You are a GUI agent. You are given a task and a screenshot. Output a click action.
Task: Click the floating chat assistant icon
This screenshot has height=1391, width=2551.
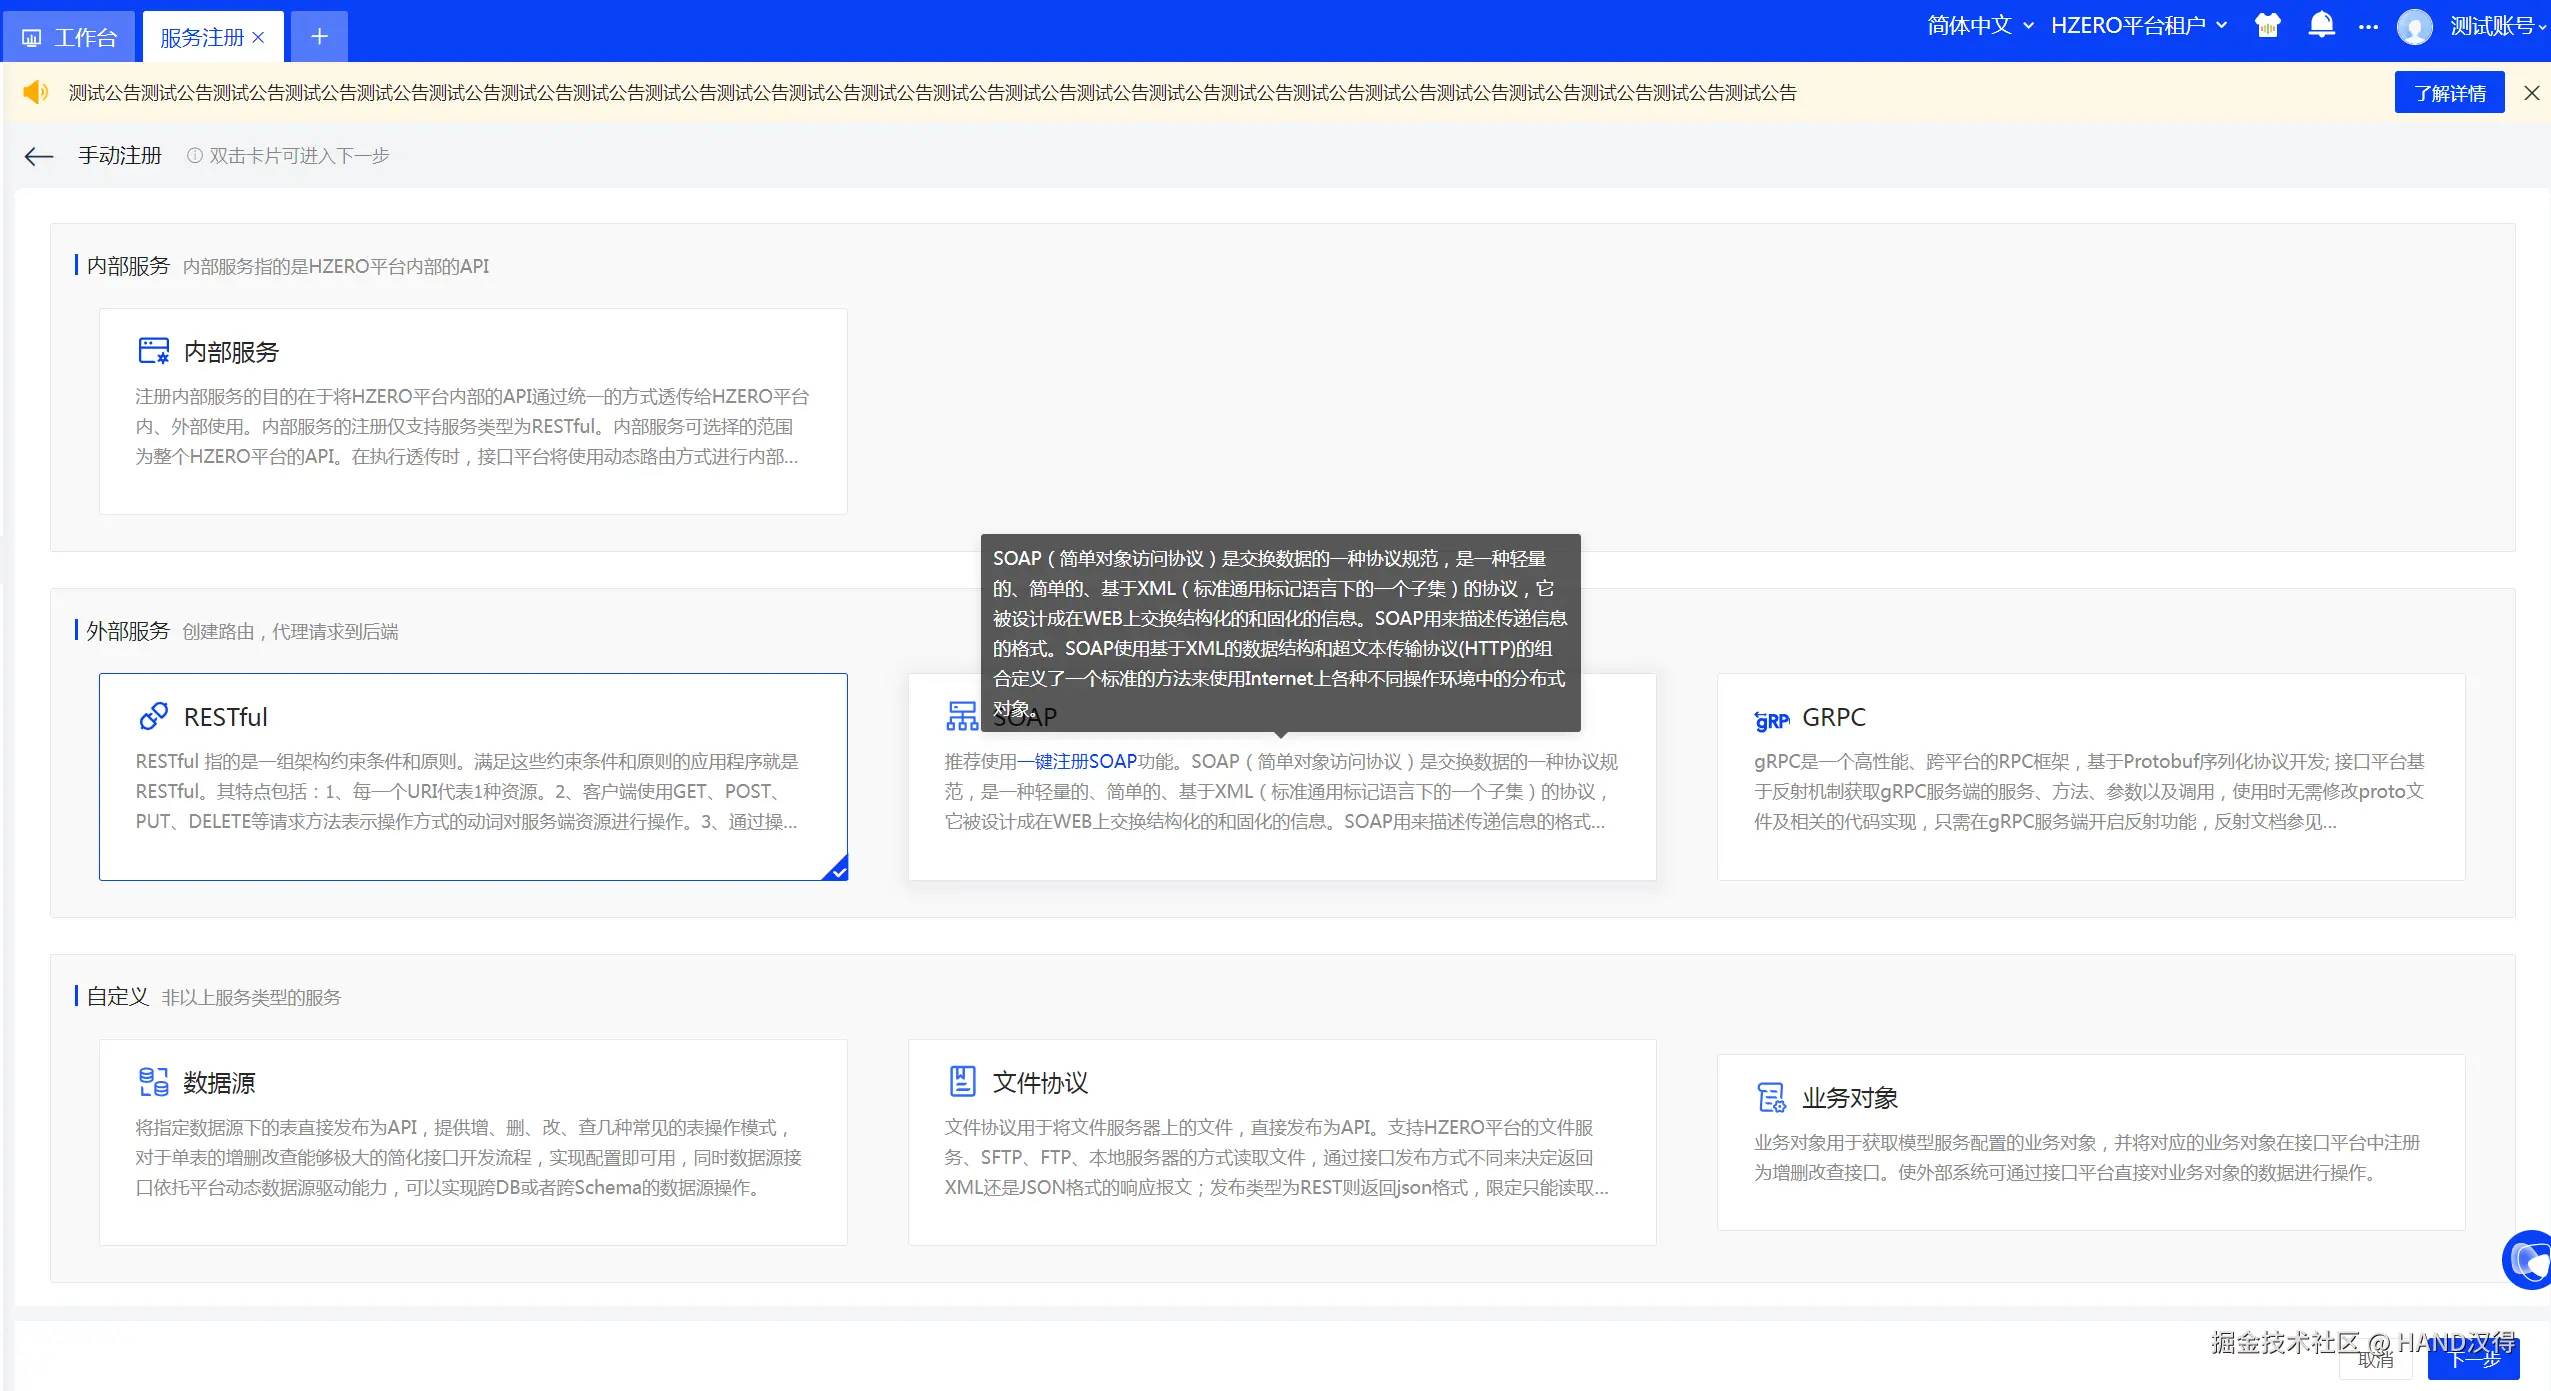tap(2529, 1260)
